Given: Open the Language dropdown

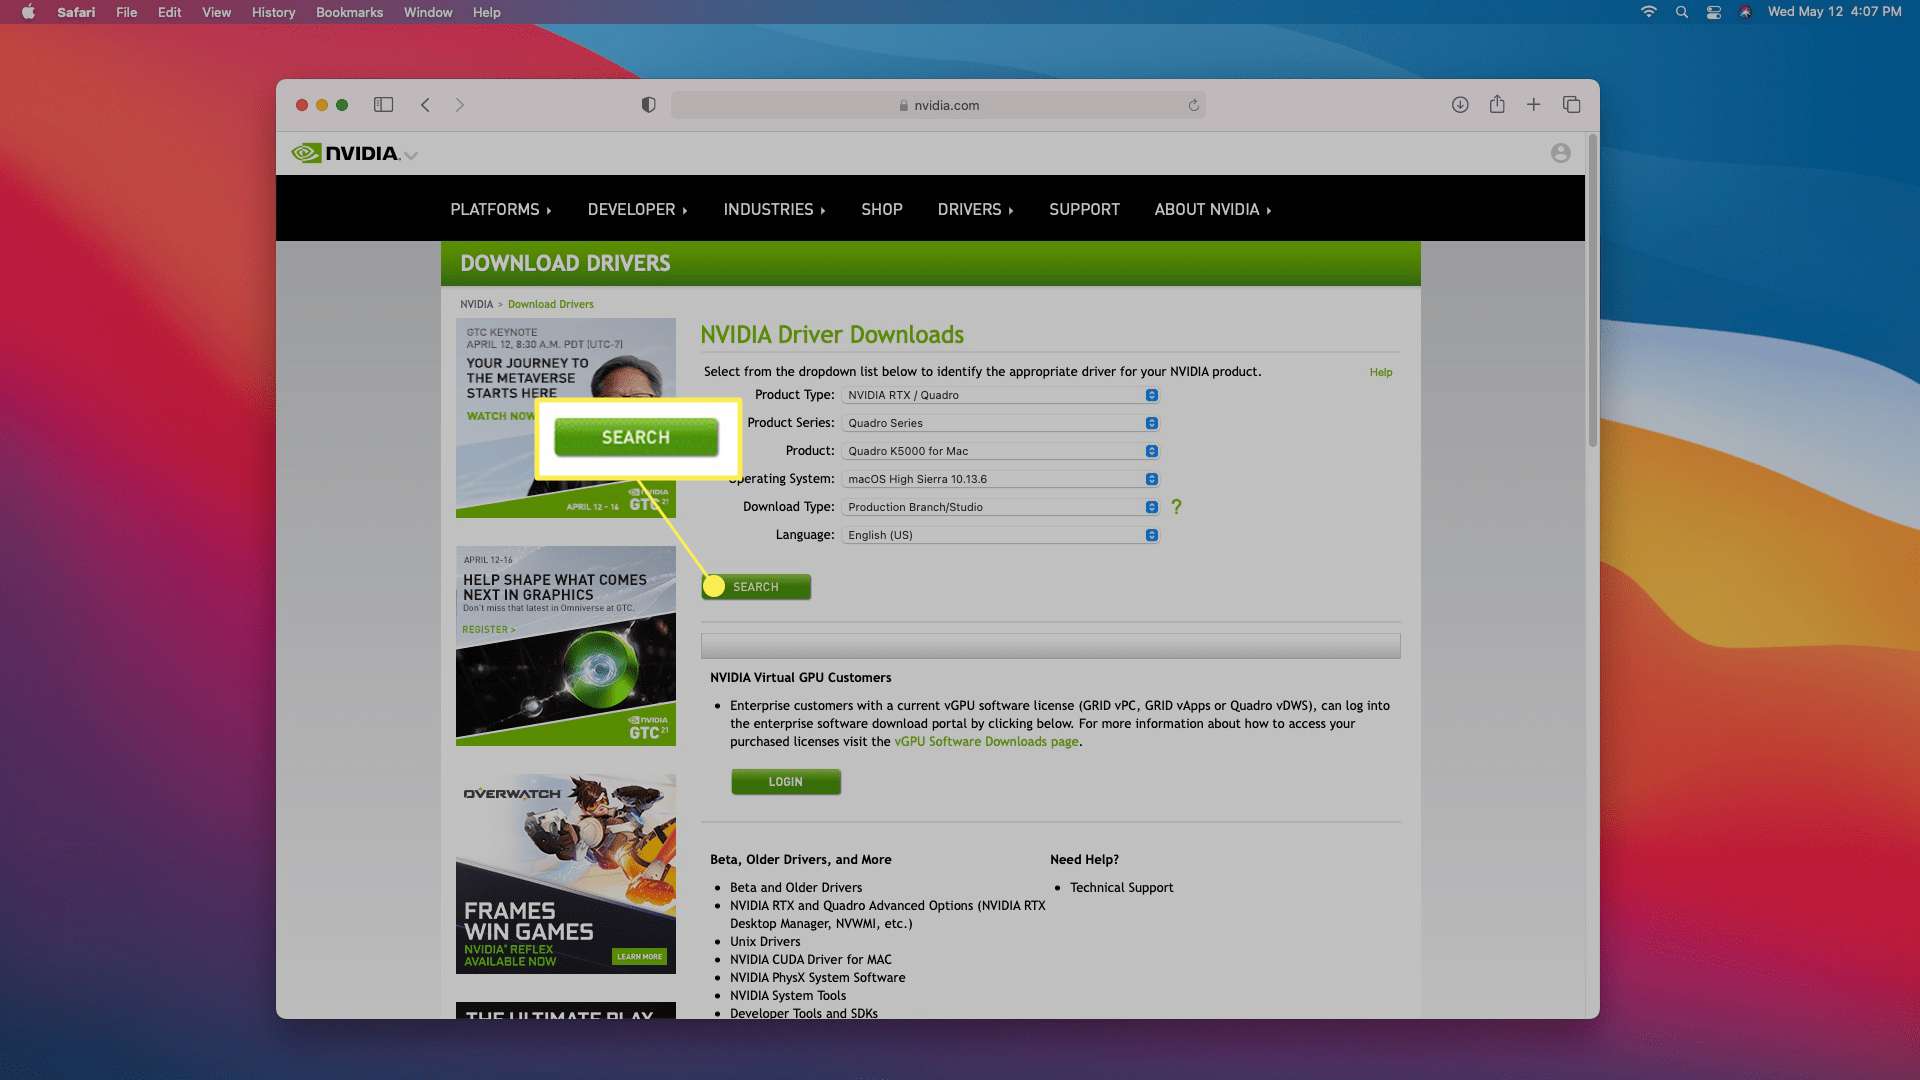Looking at the screenshot, I should click(1000, 535).
